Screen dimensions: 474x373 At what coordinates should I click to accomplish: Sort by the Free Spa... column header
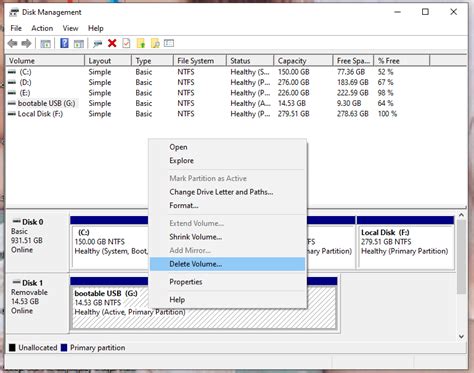point(353,61)
